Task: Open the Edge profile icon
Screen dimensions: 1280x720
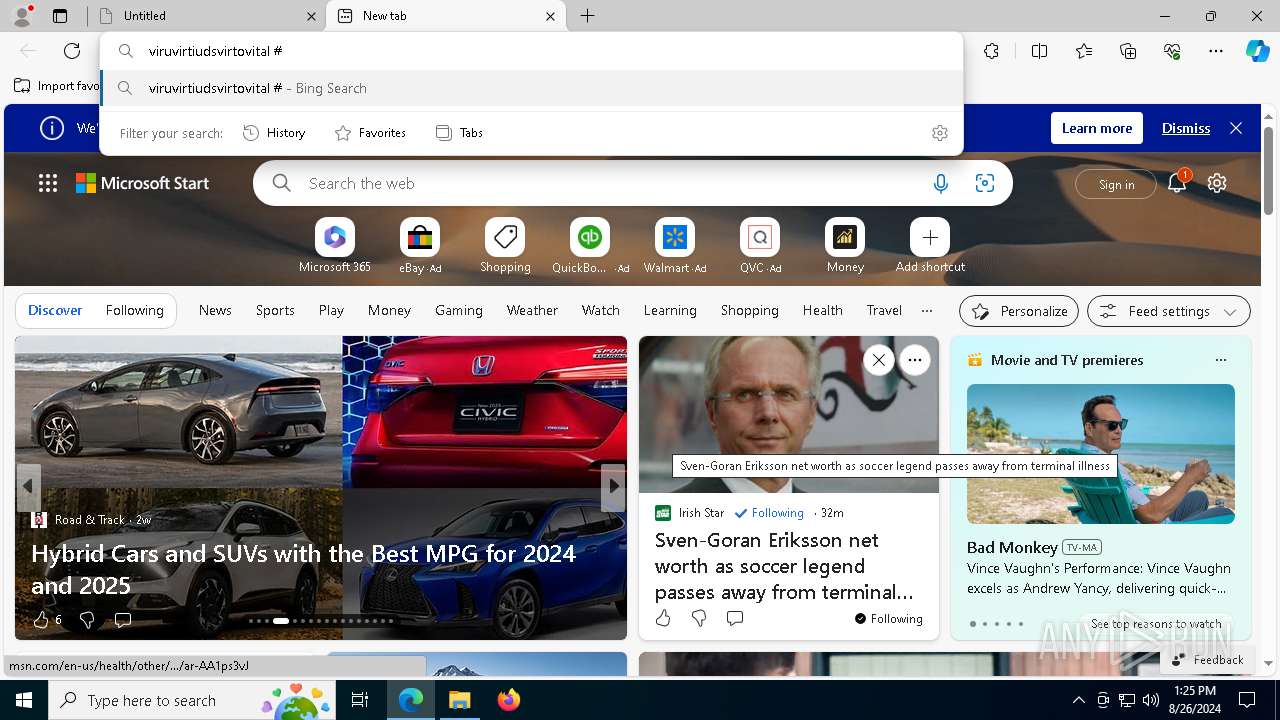Action: (22, 16)
